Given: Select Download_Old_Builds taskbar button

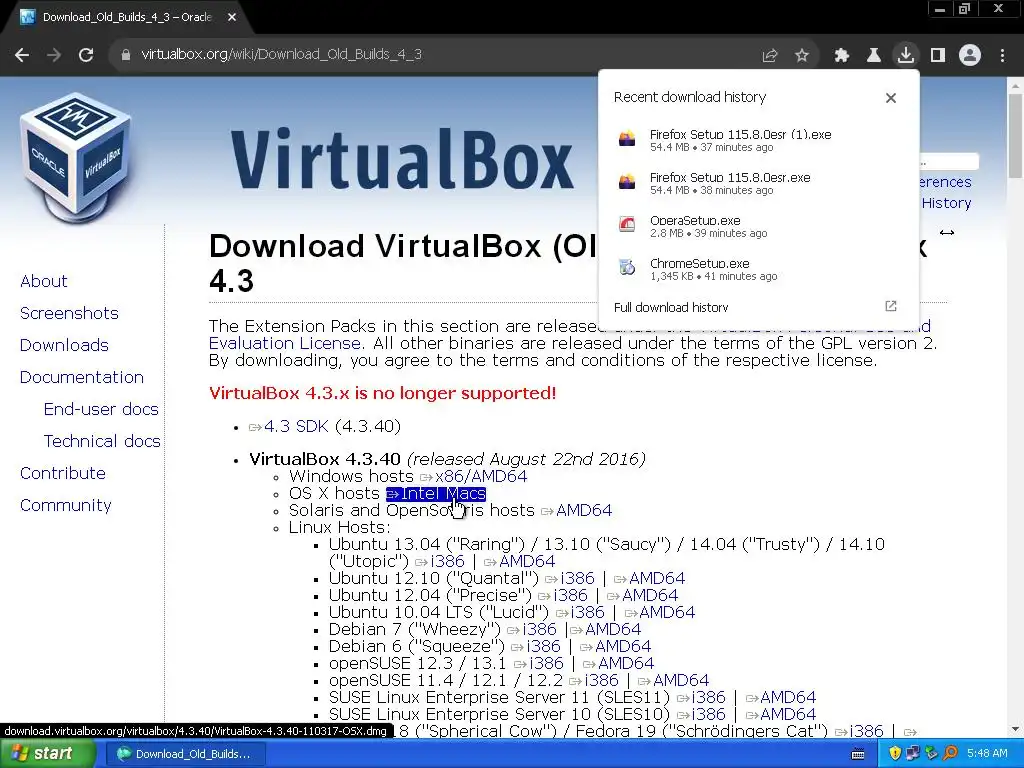Looking at the screenshot, I should pos(187,754).
